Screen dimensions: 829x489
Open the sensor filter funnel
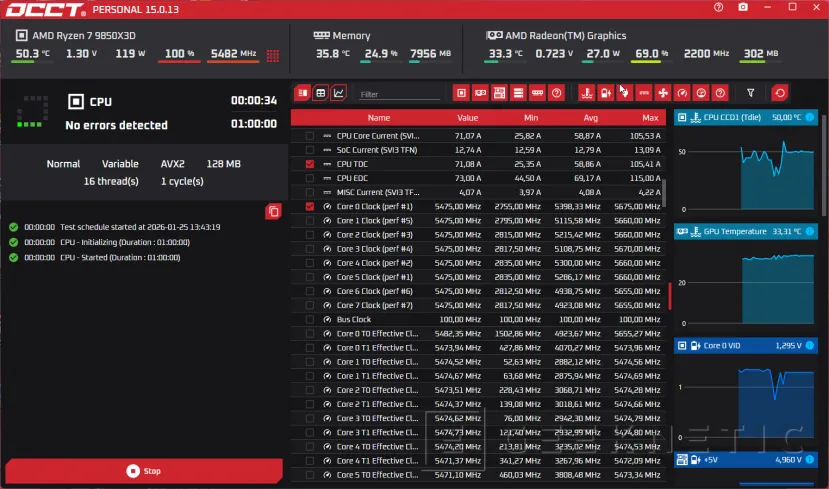click(x=751, y=93)
